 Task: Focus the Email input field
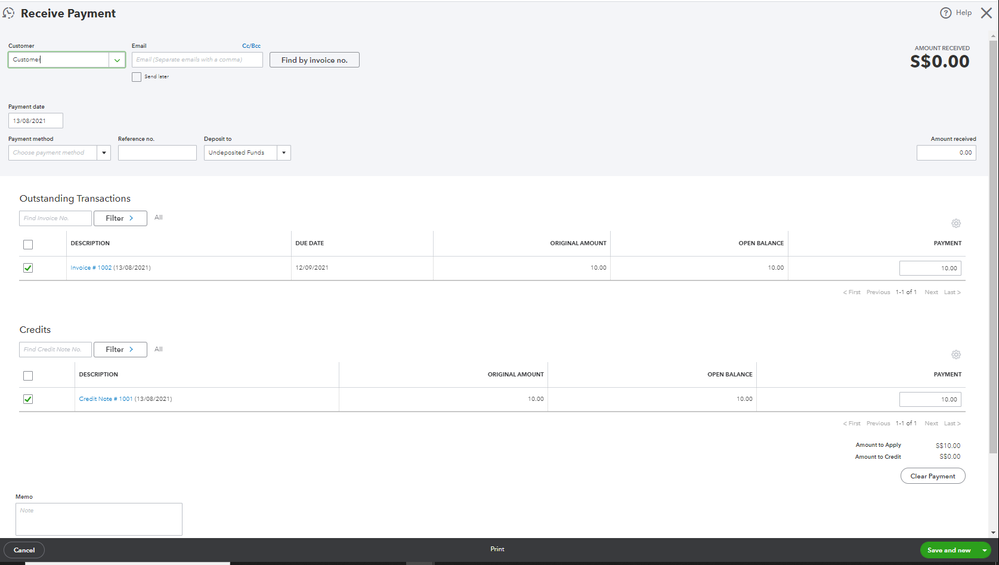[197, 60]
